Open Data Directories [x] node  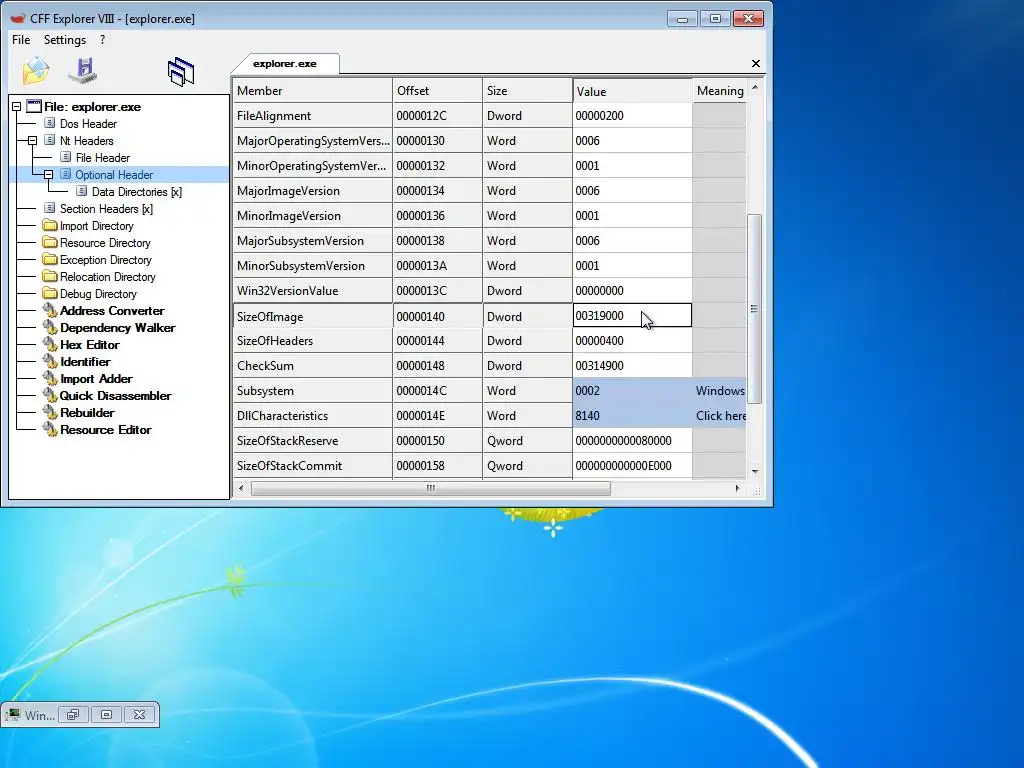136,191
